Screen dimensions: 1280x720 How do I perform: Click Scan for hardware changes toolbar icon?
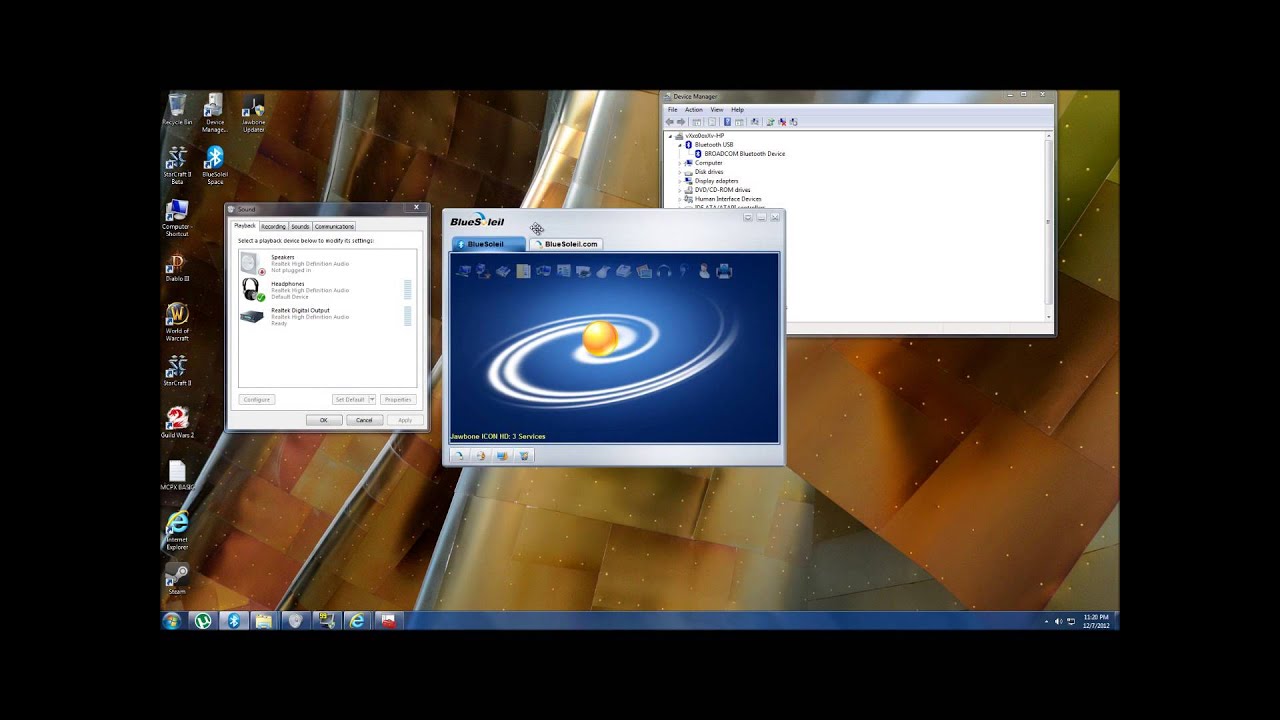[x=754, y=122]
